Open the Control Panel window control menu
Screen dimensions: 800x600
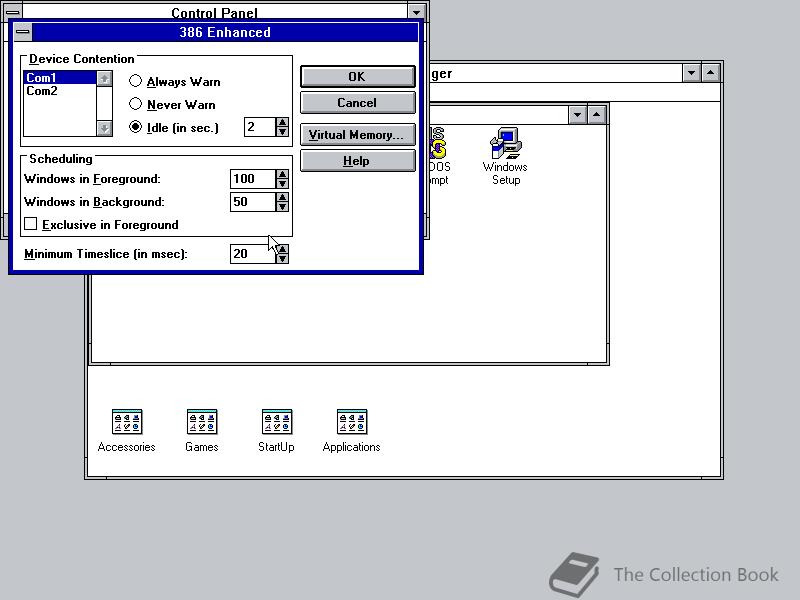pyautogui.click(x=13, y=12)
